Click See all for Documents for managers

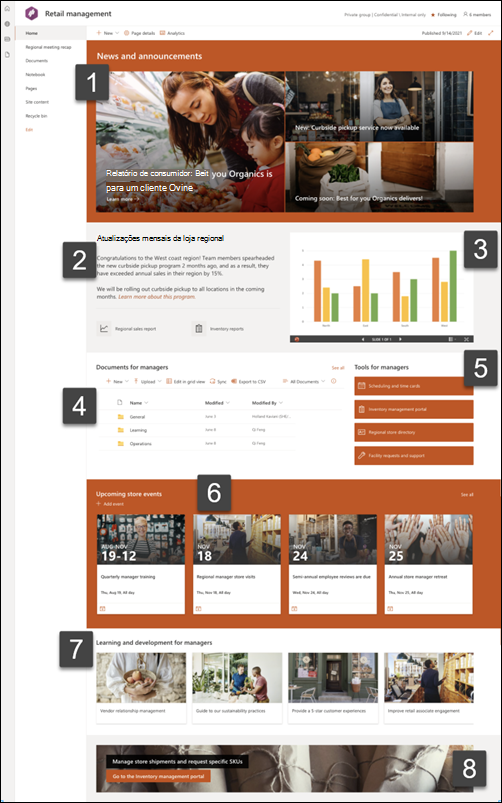click(x=338, y=368)
